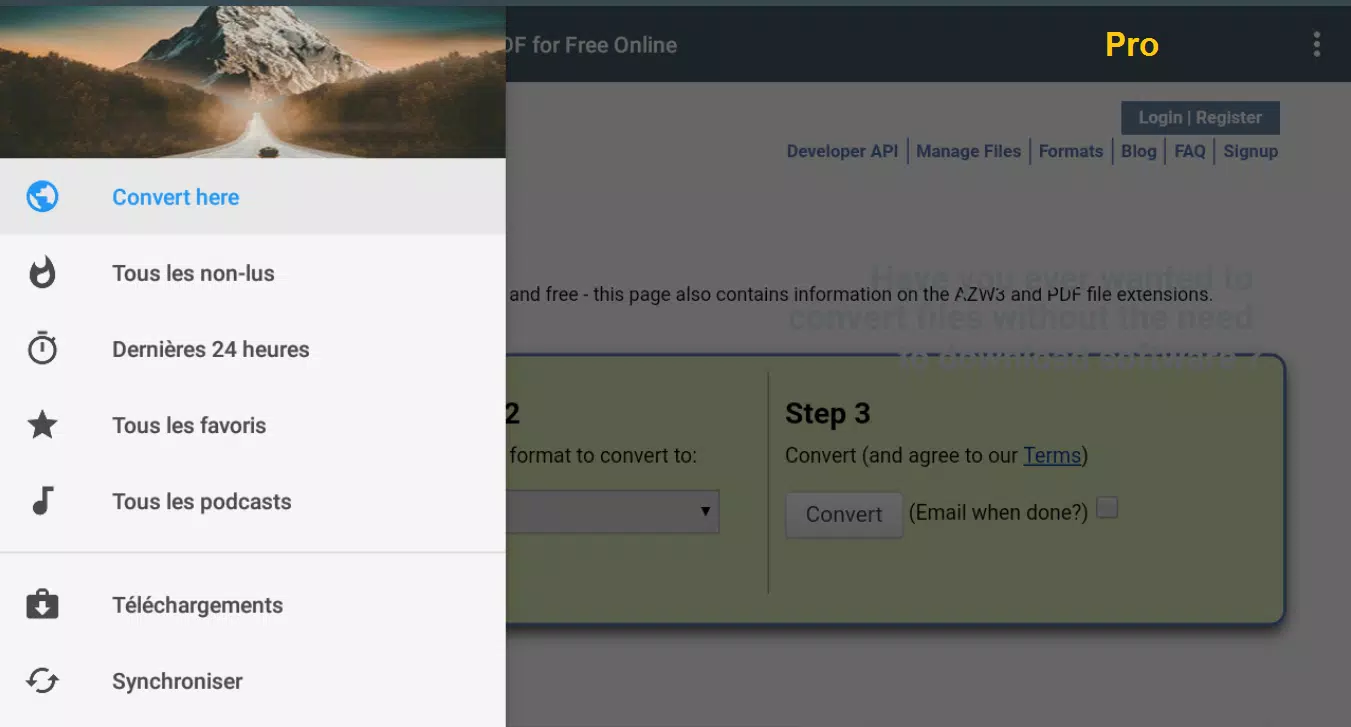Click the Login | Register button
The width and height of the screenshot is (1351, 727).
point(1200,117)
